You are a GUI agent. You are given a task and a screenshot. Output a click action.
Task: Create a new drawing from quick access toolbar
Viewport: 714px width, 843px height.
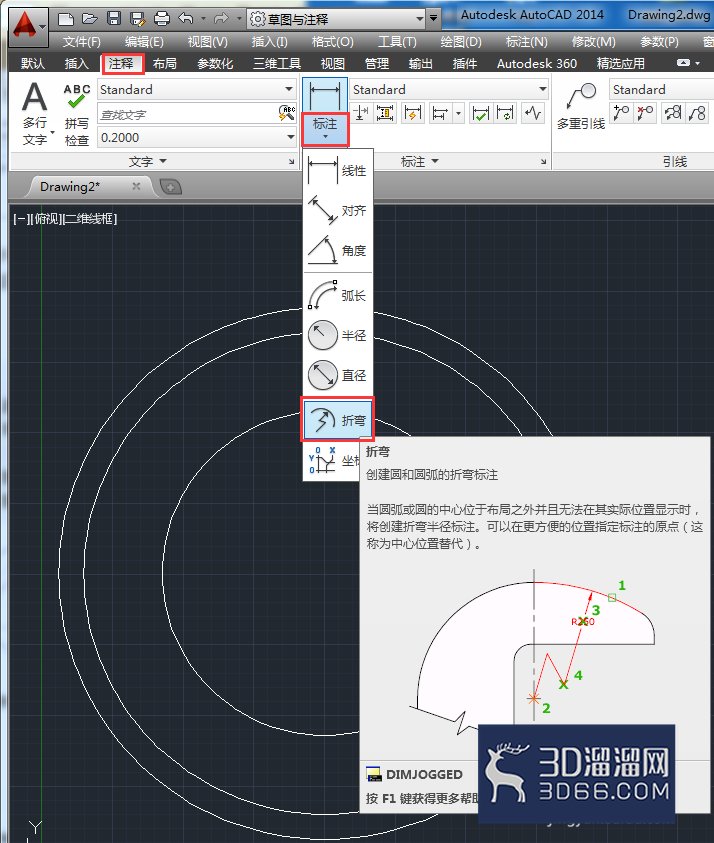click(x=66, y=19)
